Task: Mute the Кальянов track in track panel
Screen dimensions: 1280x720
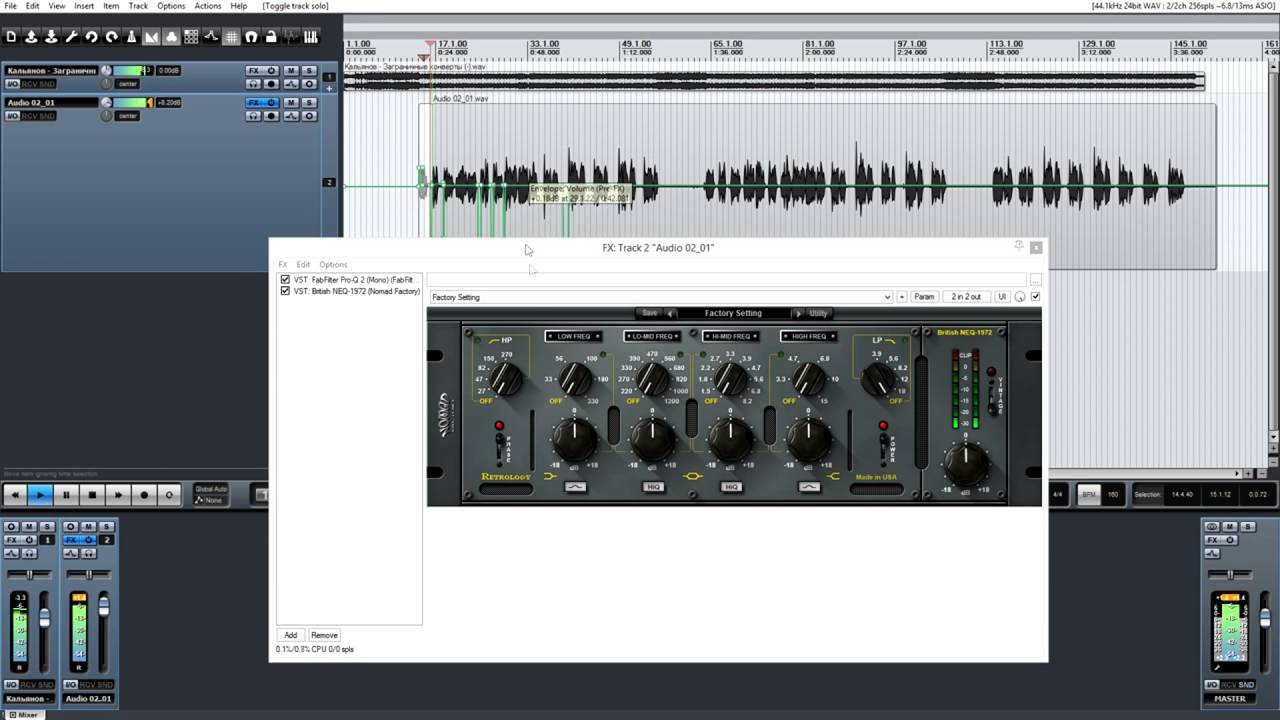Action: 290,71
